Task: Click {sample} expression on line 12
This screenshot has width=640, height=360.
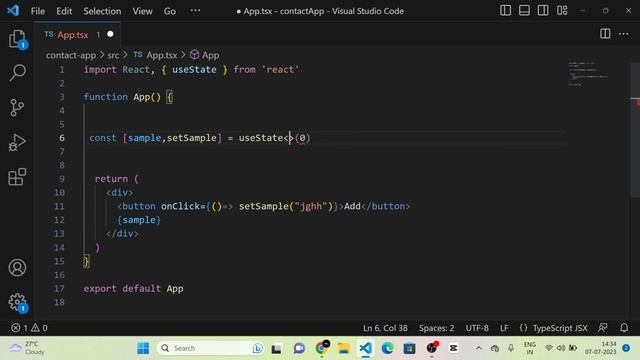Action: (x=139, y=220)
